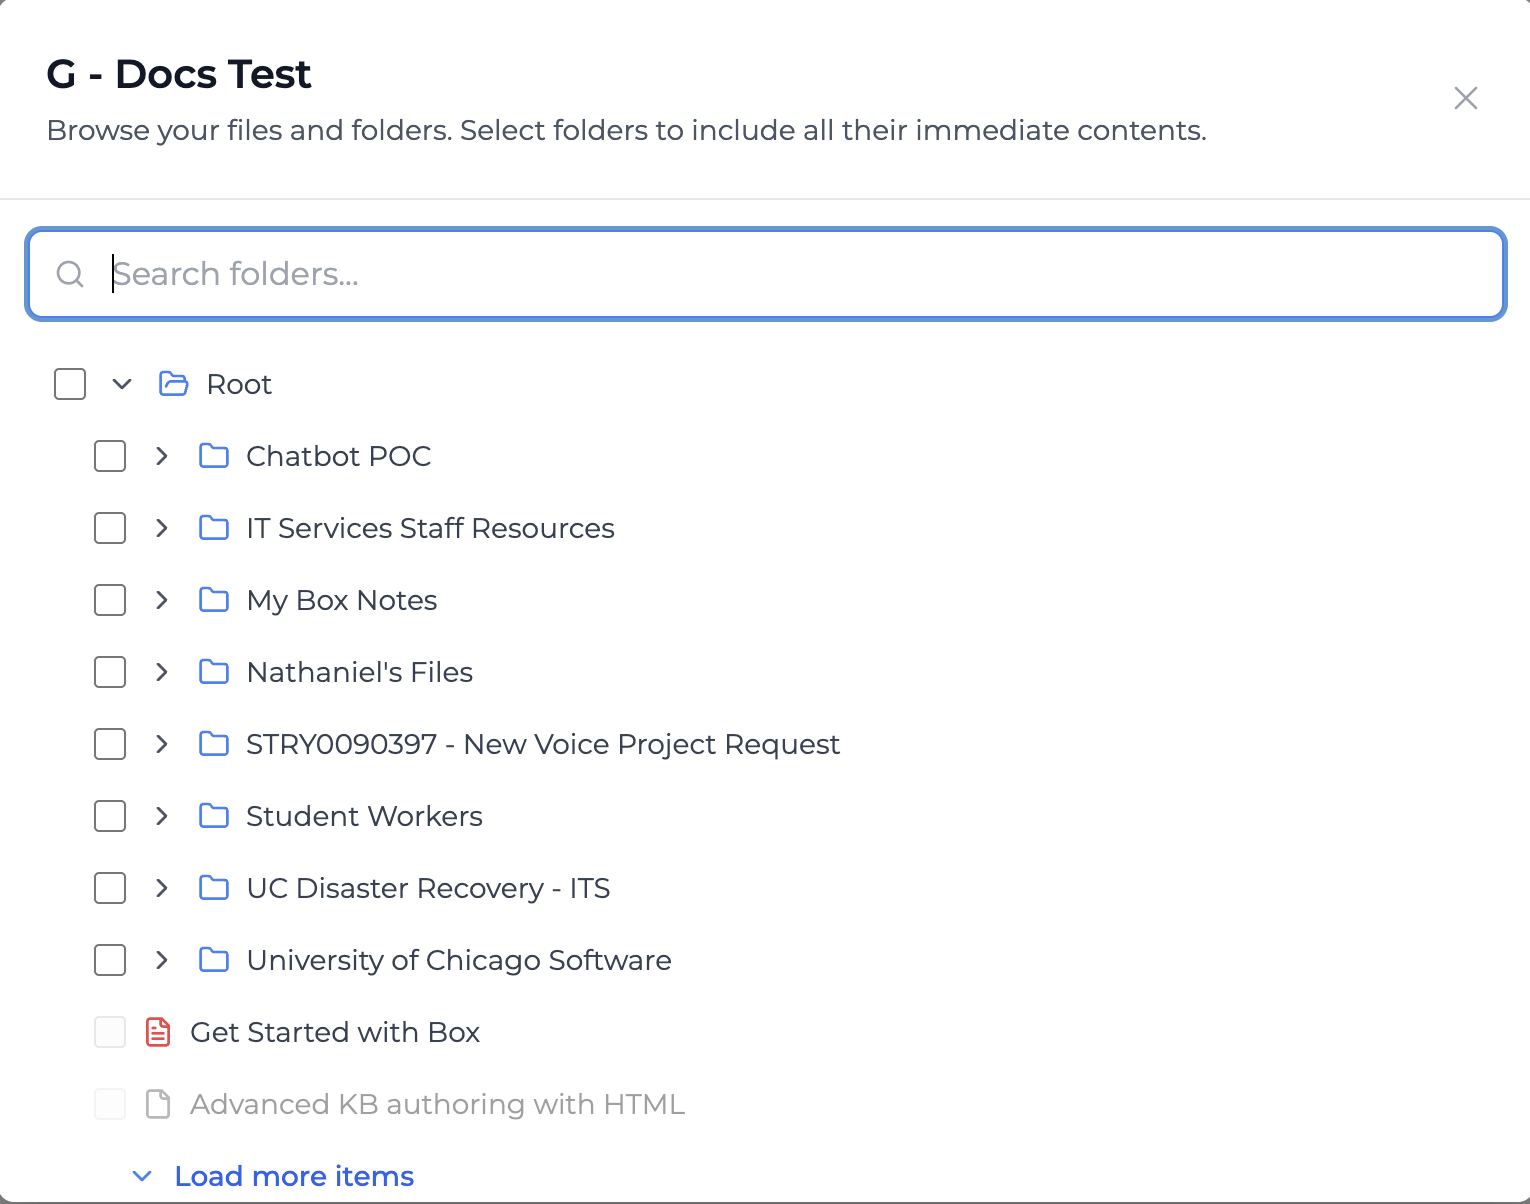1530x1204 pixels.
Task: Click the Student Workers folder icon
Action: point(214,816)
